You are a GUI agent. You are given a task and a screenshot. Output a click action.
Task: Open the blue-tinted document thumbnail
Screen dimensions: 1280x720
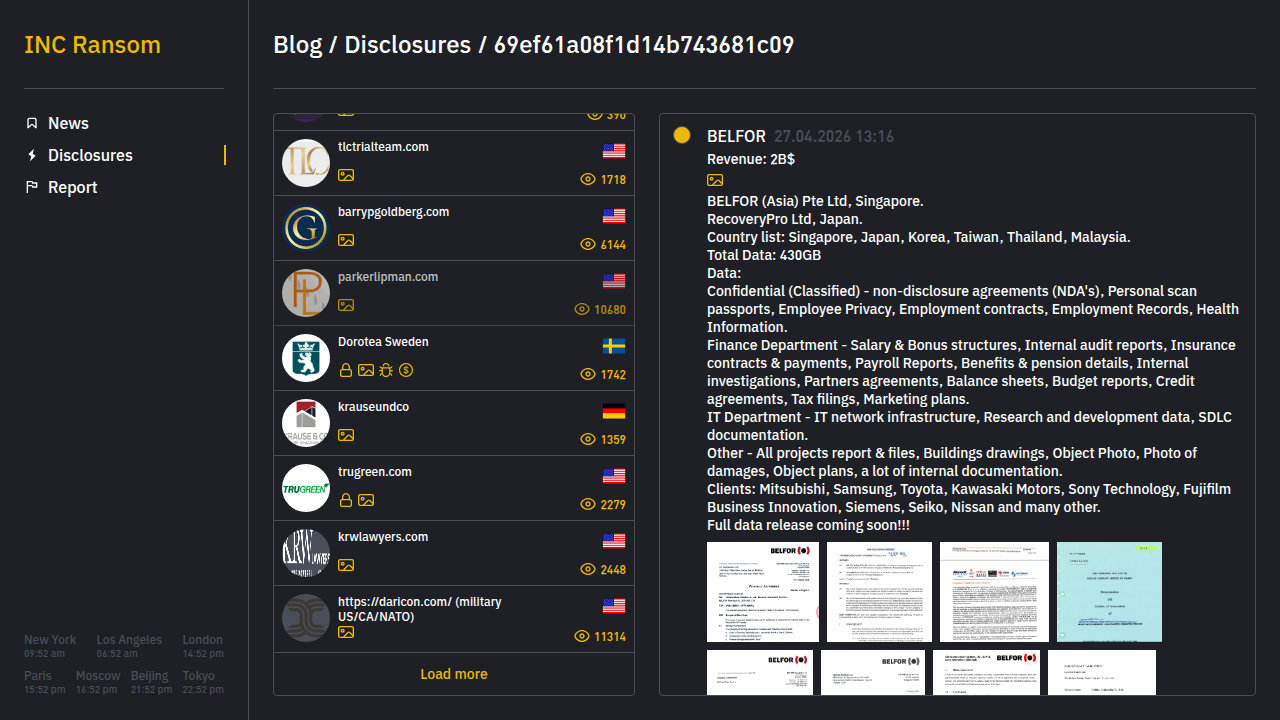1109,592
